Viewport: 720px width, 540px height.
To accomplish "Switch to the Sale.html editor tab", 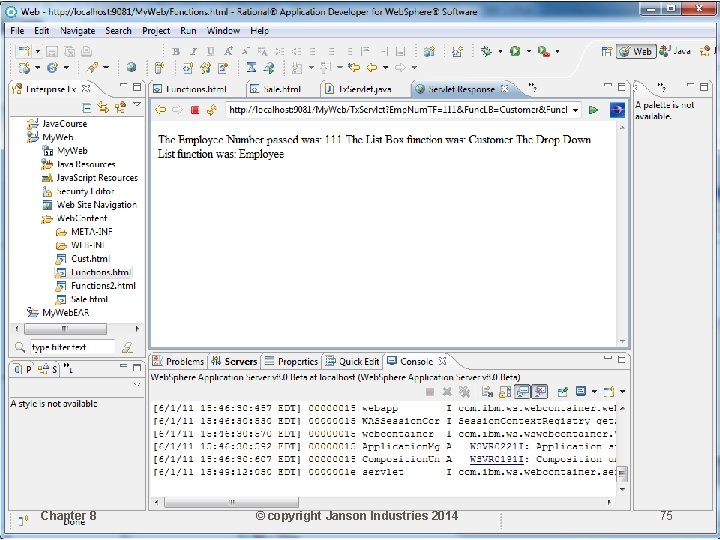I will (x=276, y=89).
